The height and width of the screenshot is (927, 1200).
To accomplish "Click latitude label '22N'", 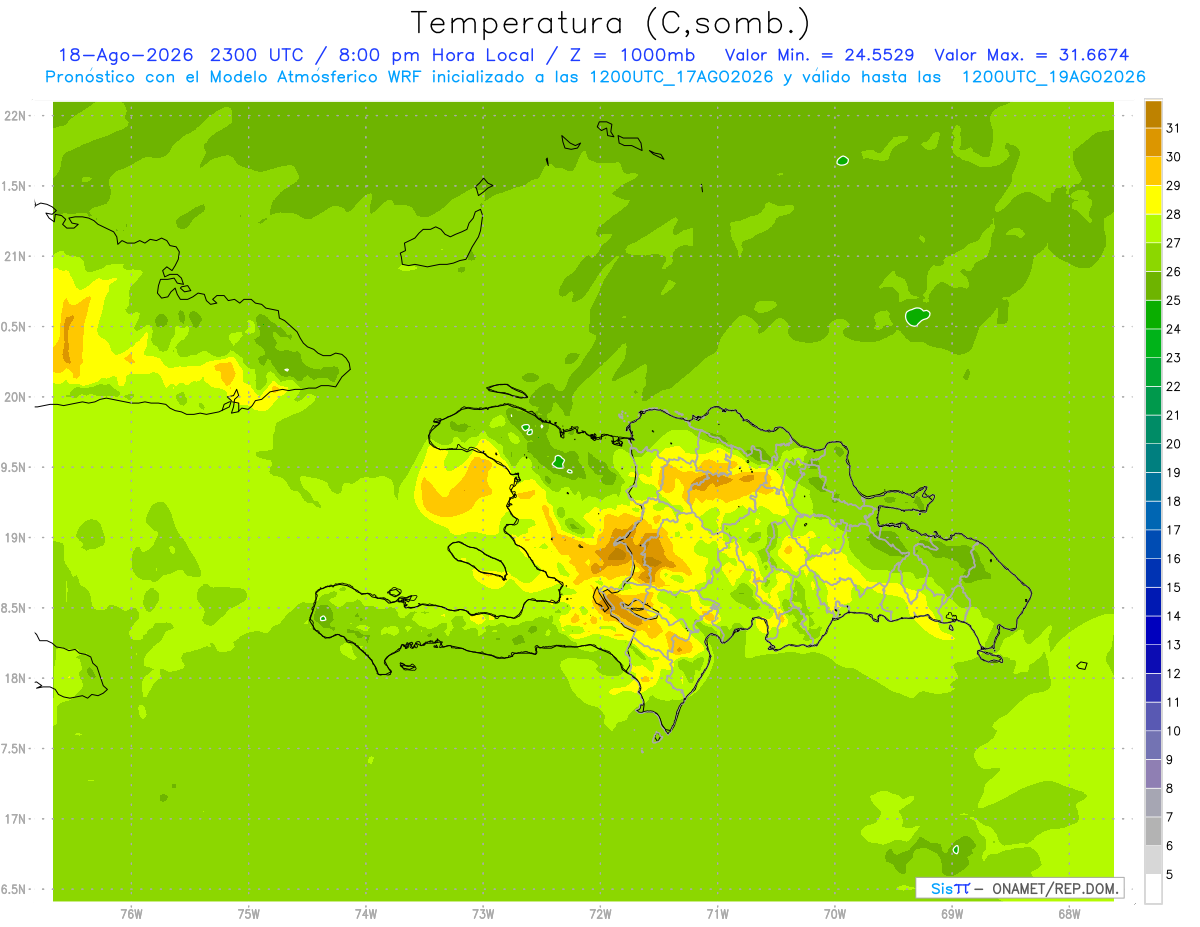I will point(17,116).
